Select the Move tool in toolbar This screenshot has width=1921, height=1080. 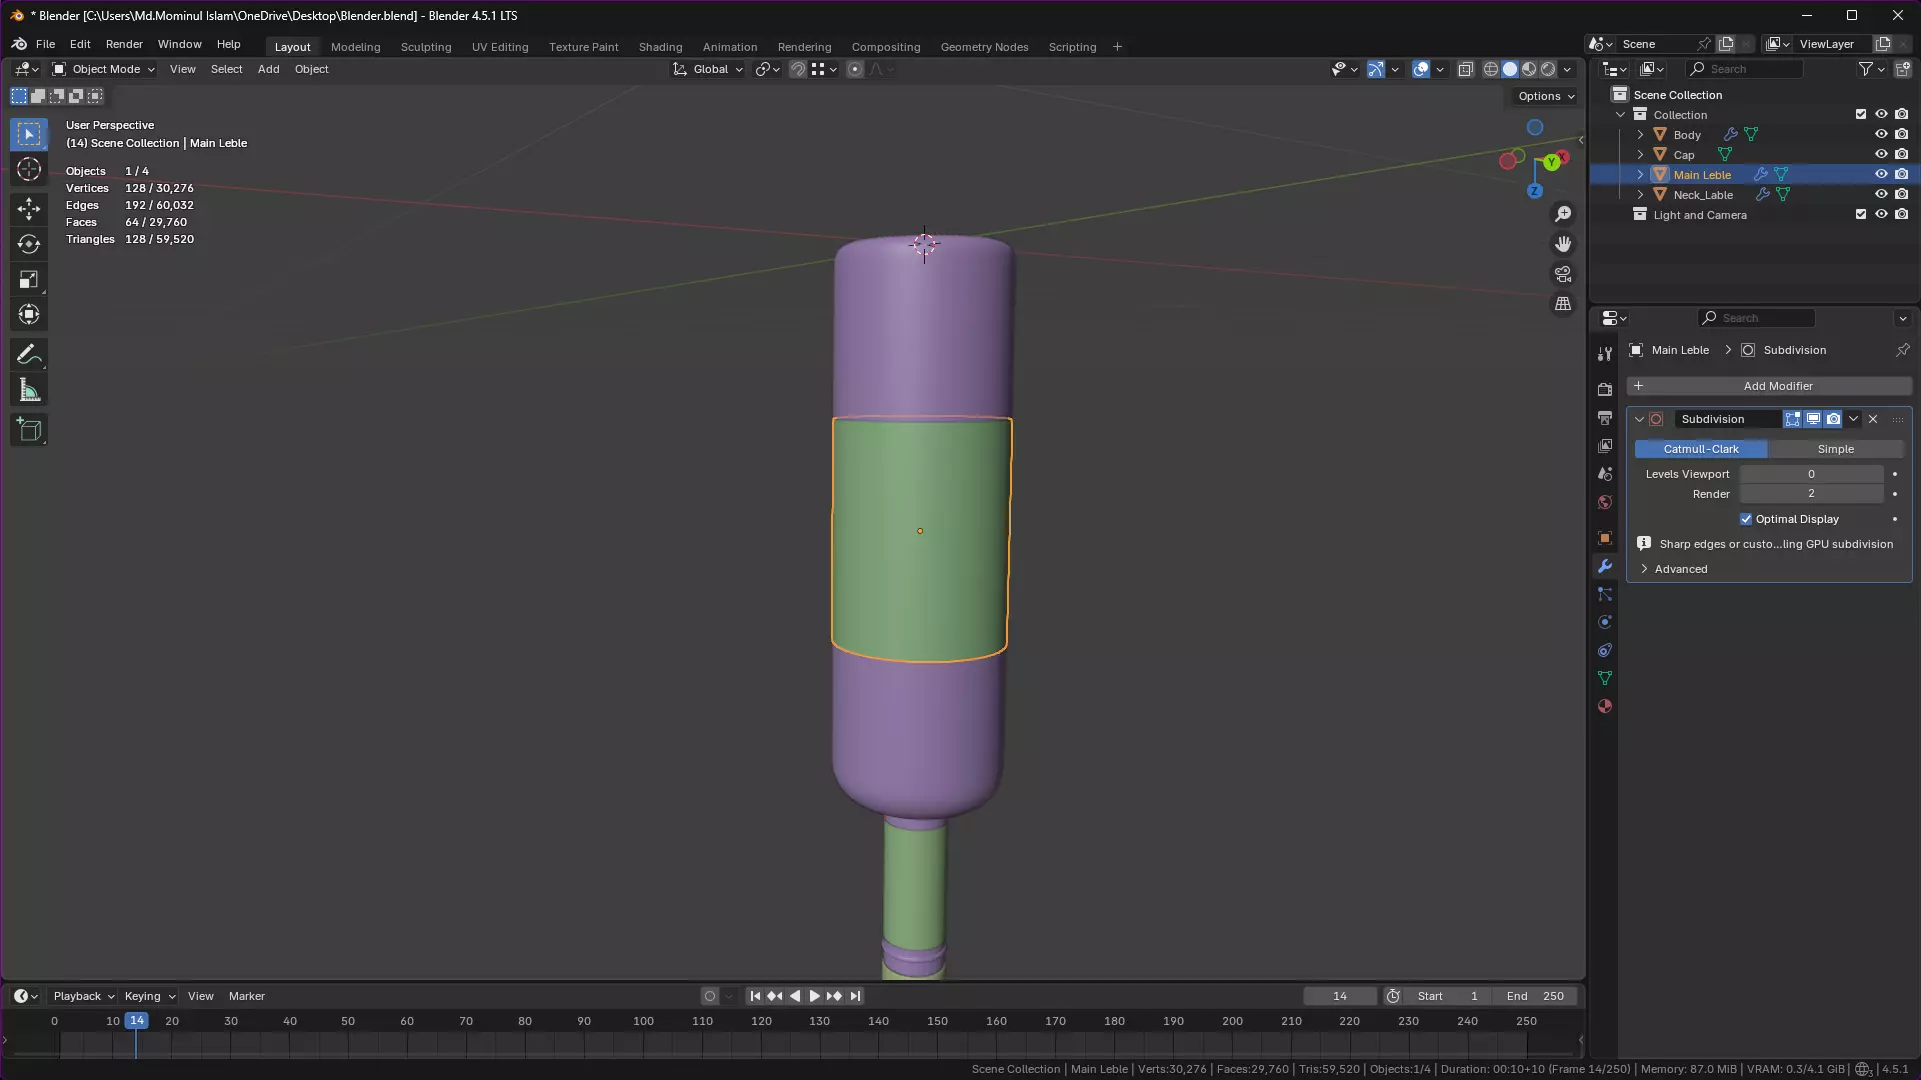coord(29,208)
